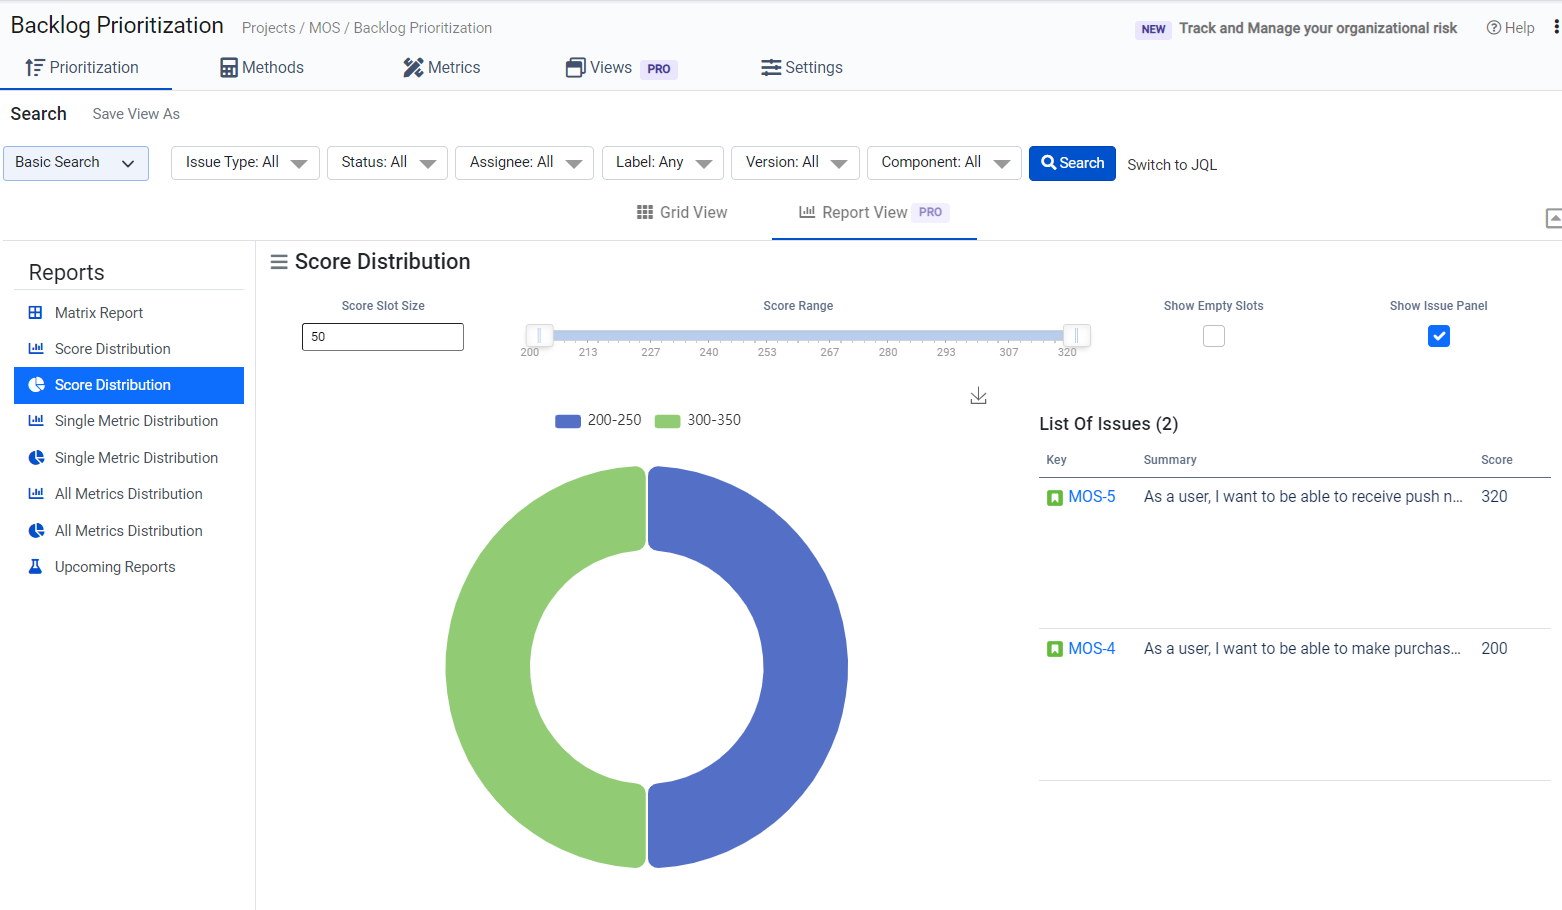Click the Switch to JQL link
1562x910 pixels.
click(x=1171, y=165)
